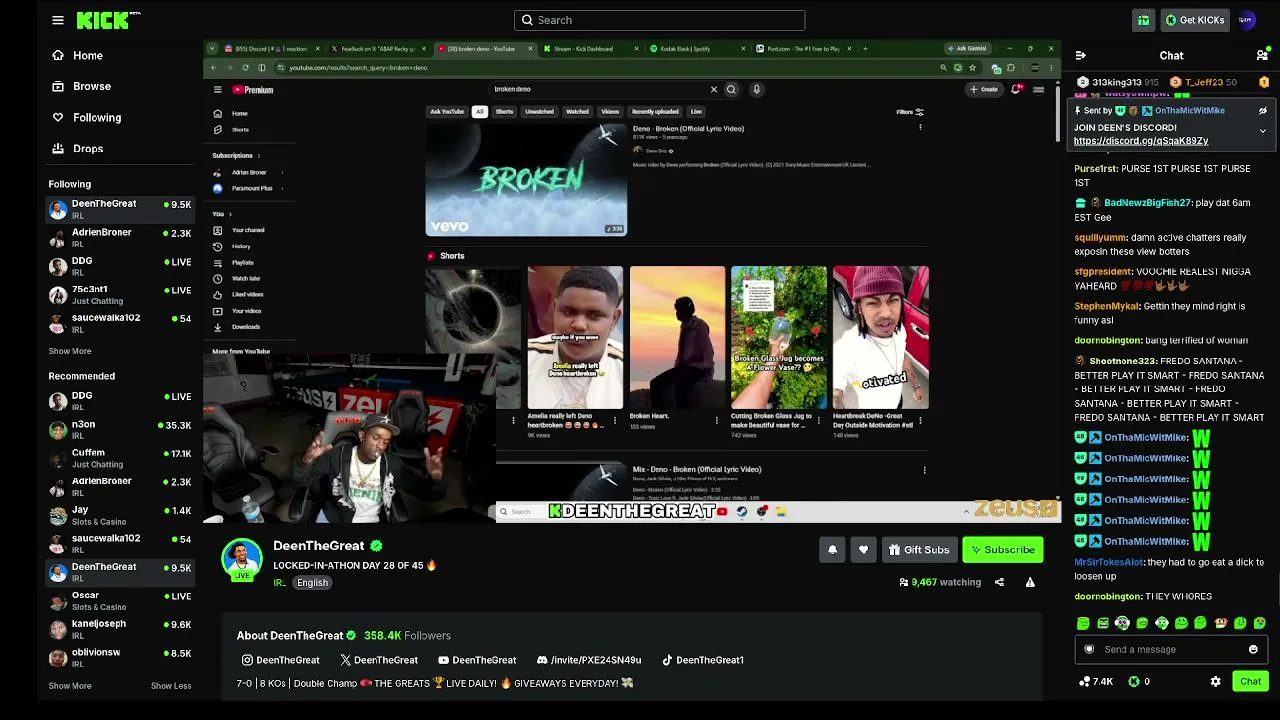Open the chat users list icon
Viewport: 1280px width, 720px height.
[x=1262, y=56]
